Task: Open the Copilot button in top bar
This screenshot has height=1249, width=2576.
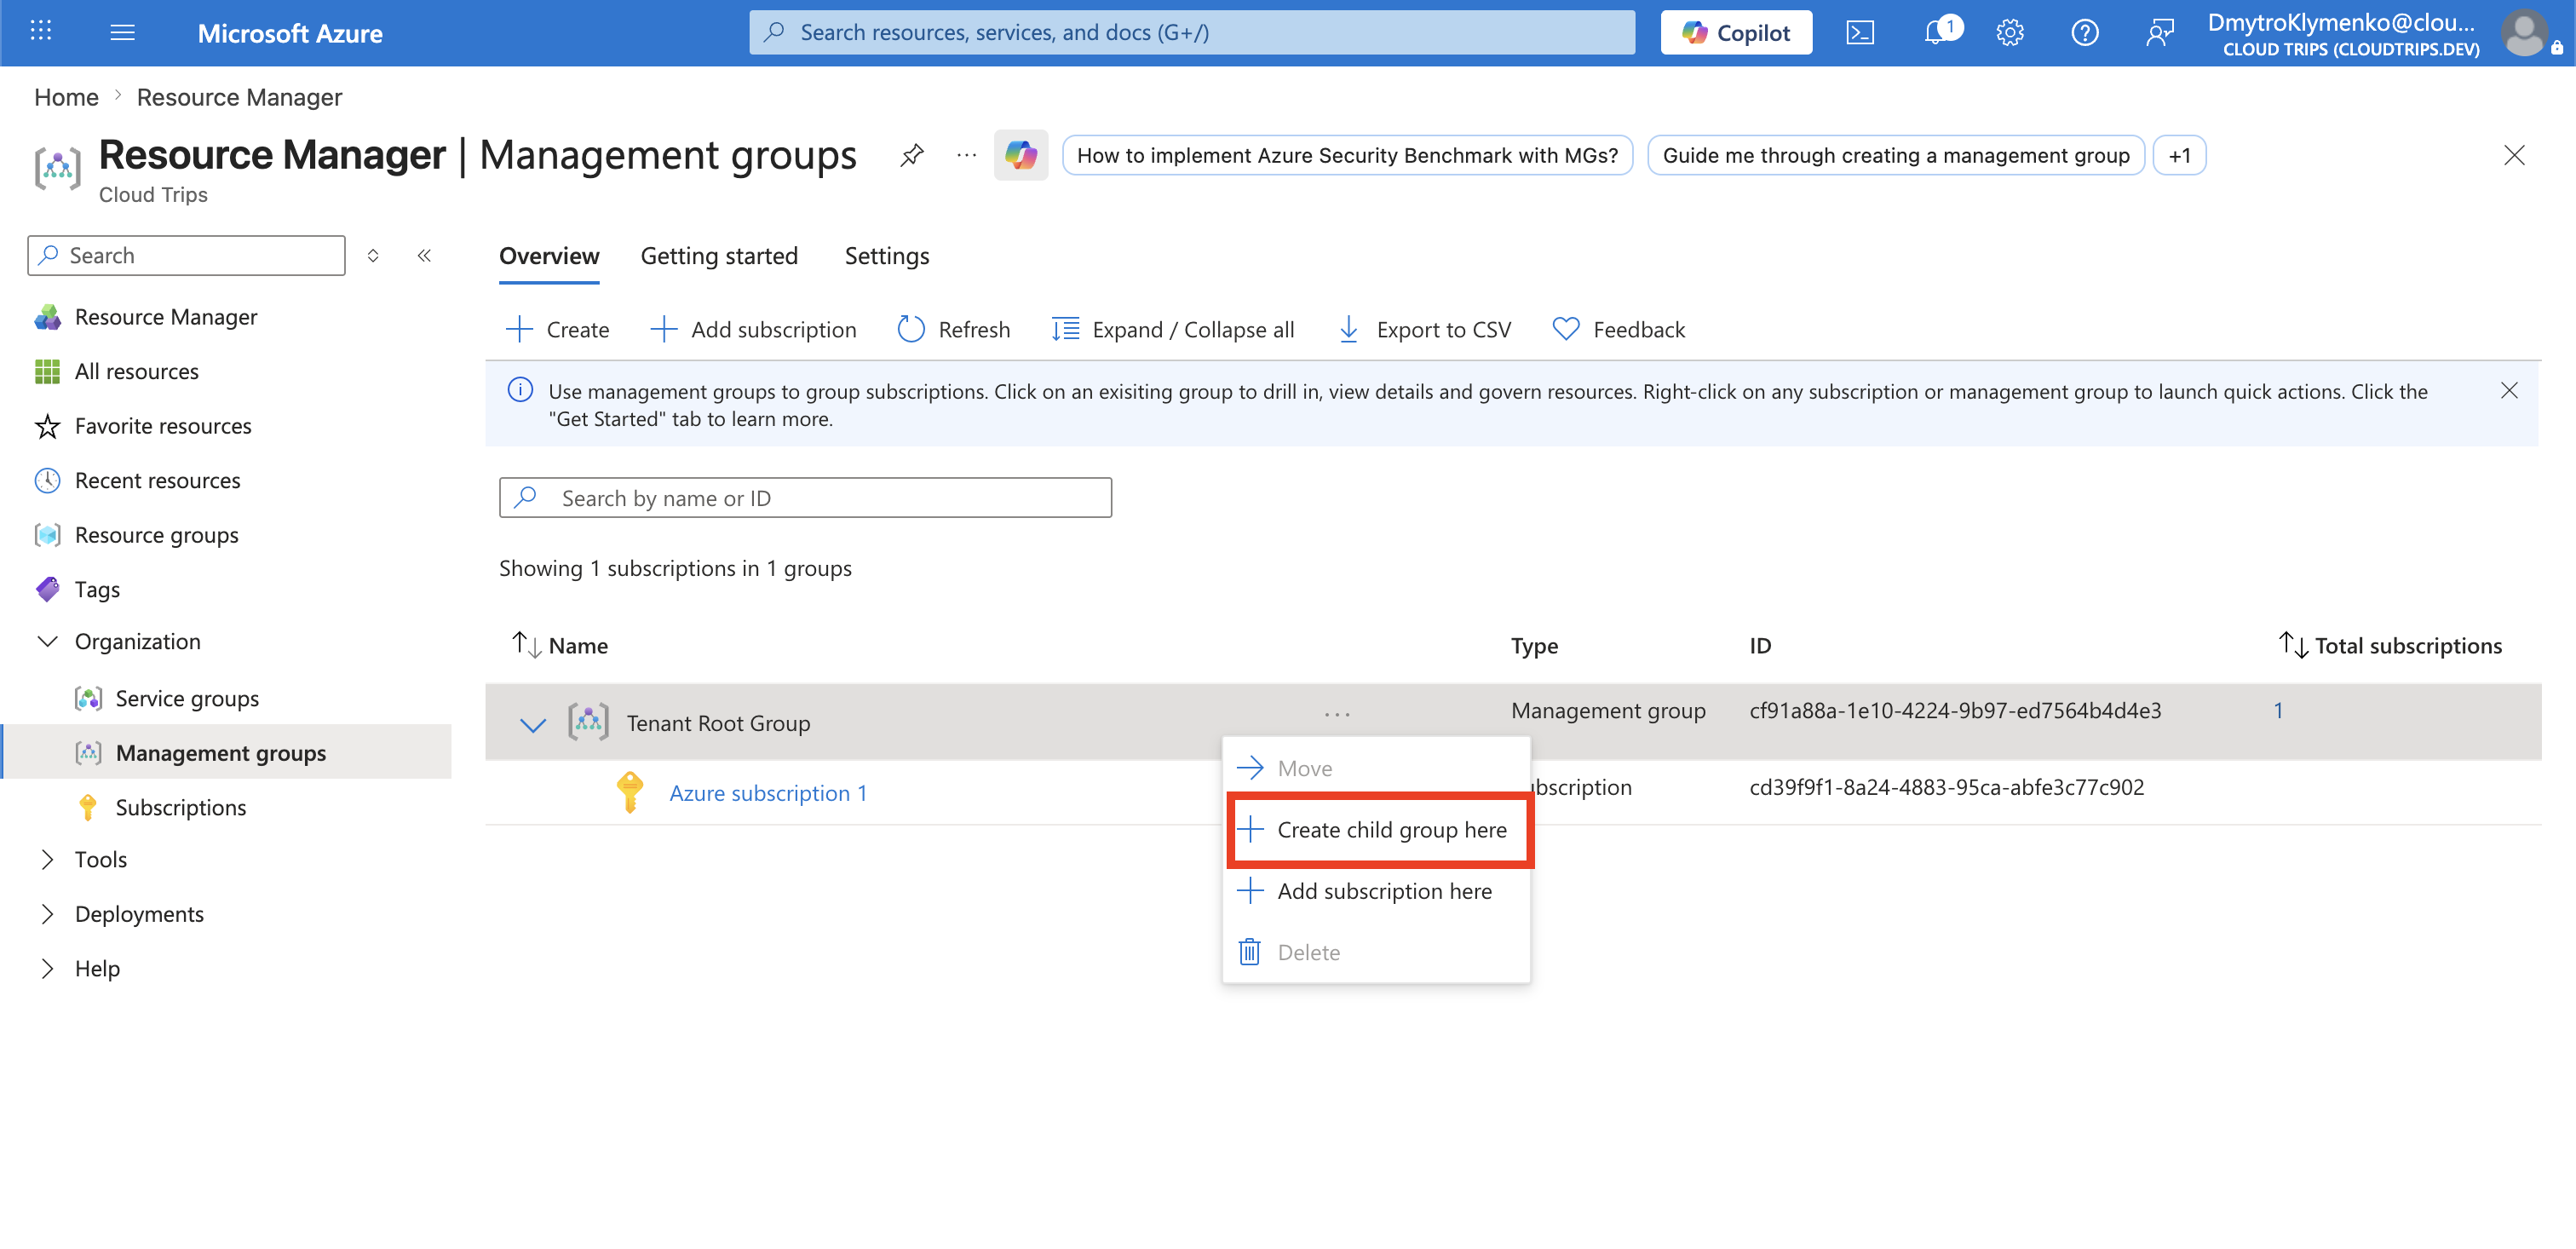Action: tap(1736, 33)
